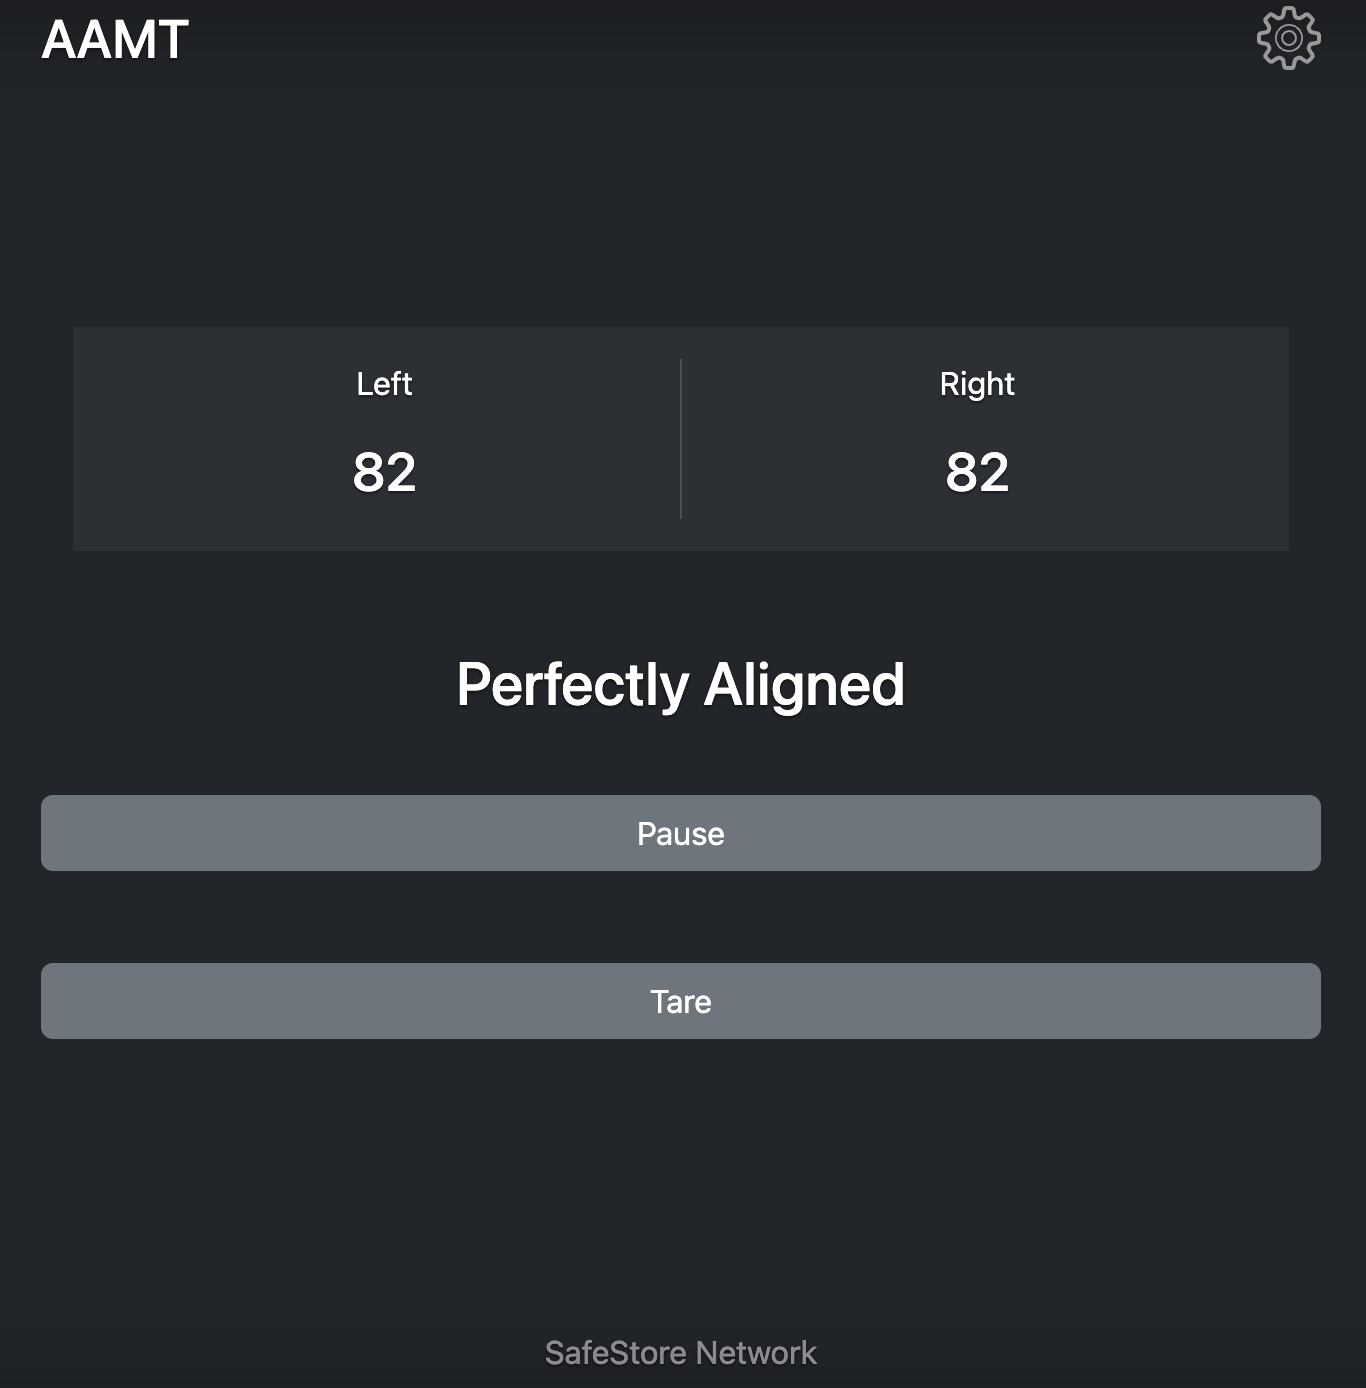Viewport: 1366px width, 1388px height.
Task: Click the Left reading value 82
Action: pyautogui.click(x=384, y=472)
